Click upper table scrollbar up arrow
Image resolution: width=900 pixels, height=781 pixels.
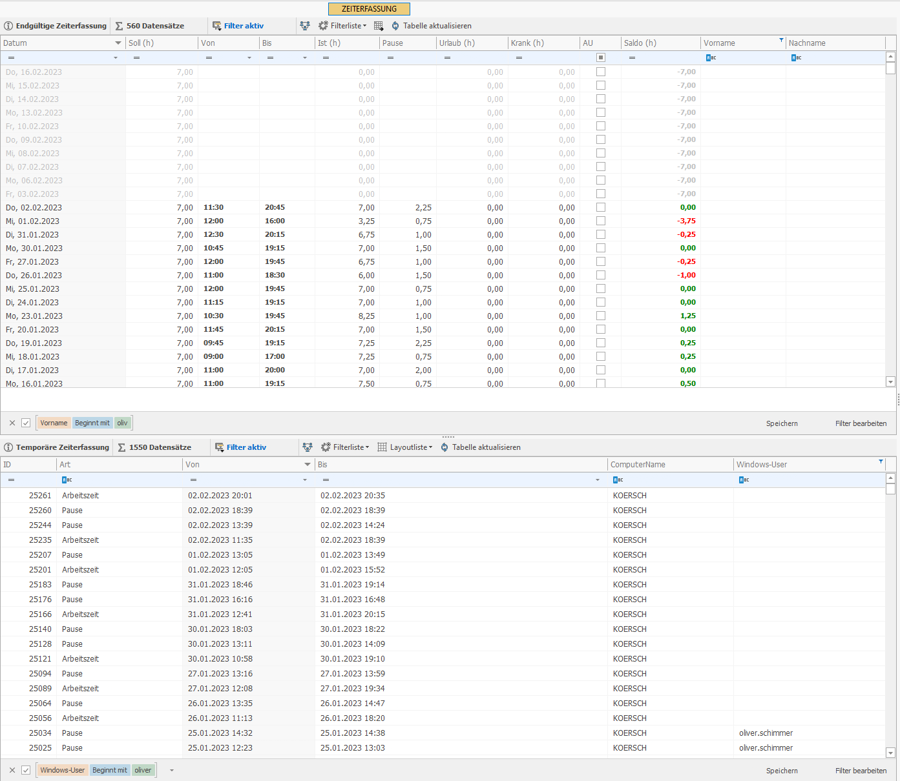click(x=890, y=57)
